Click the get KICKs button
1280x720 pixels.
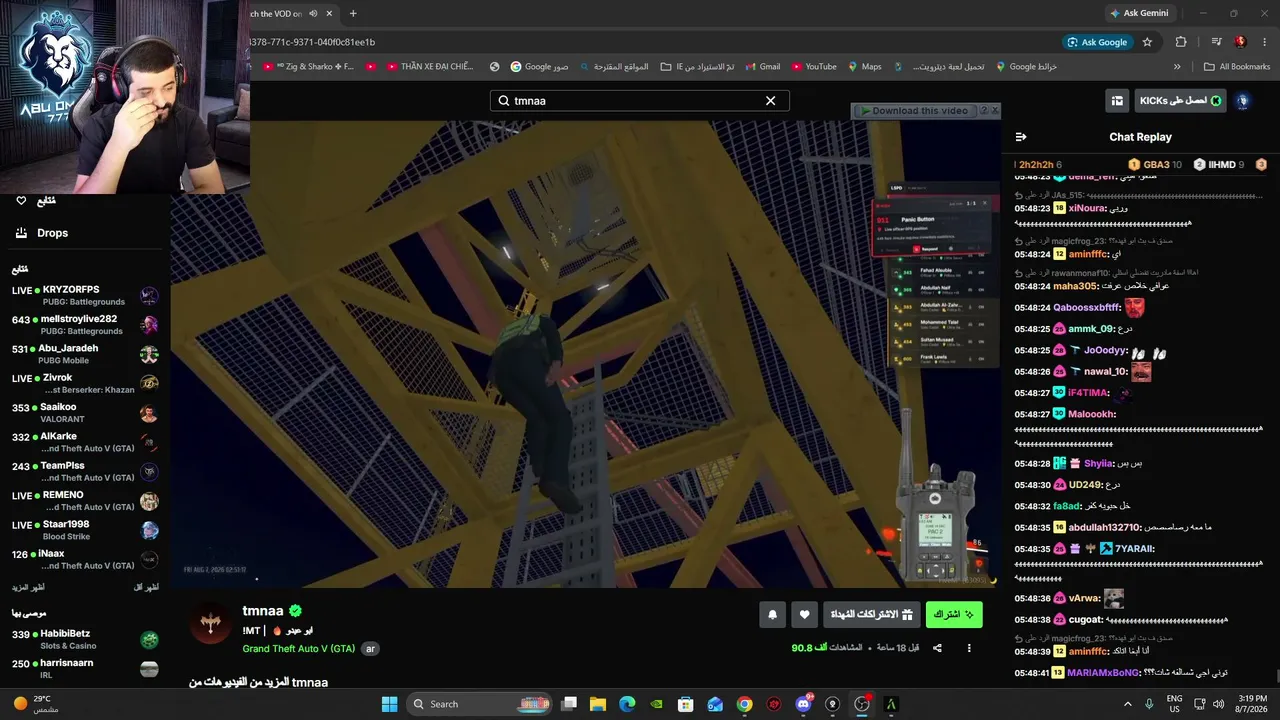pos(1180,101)
